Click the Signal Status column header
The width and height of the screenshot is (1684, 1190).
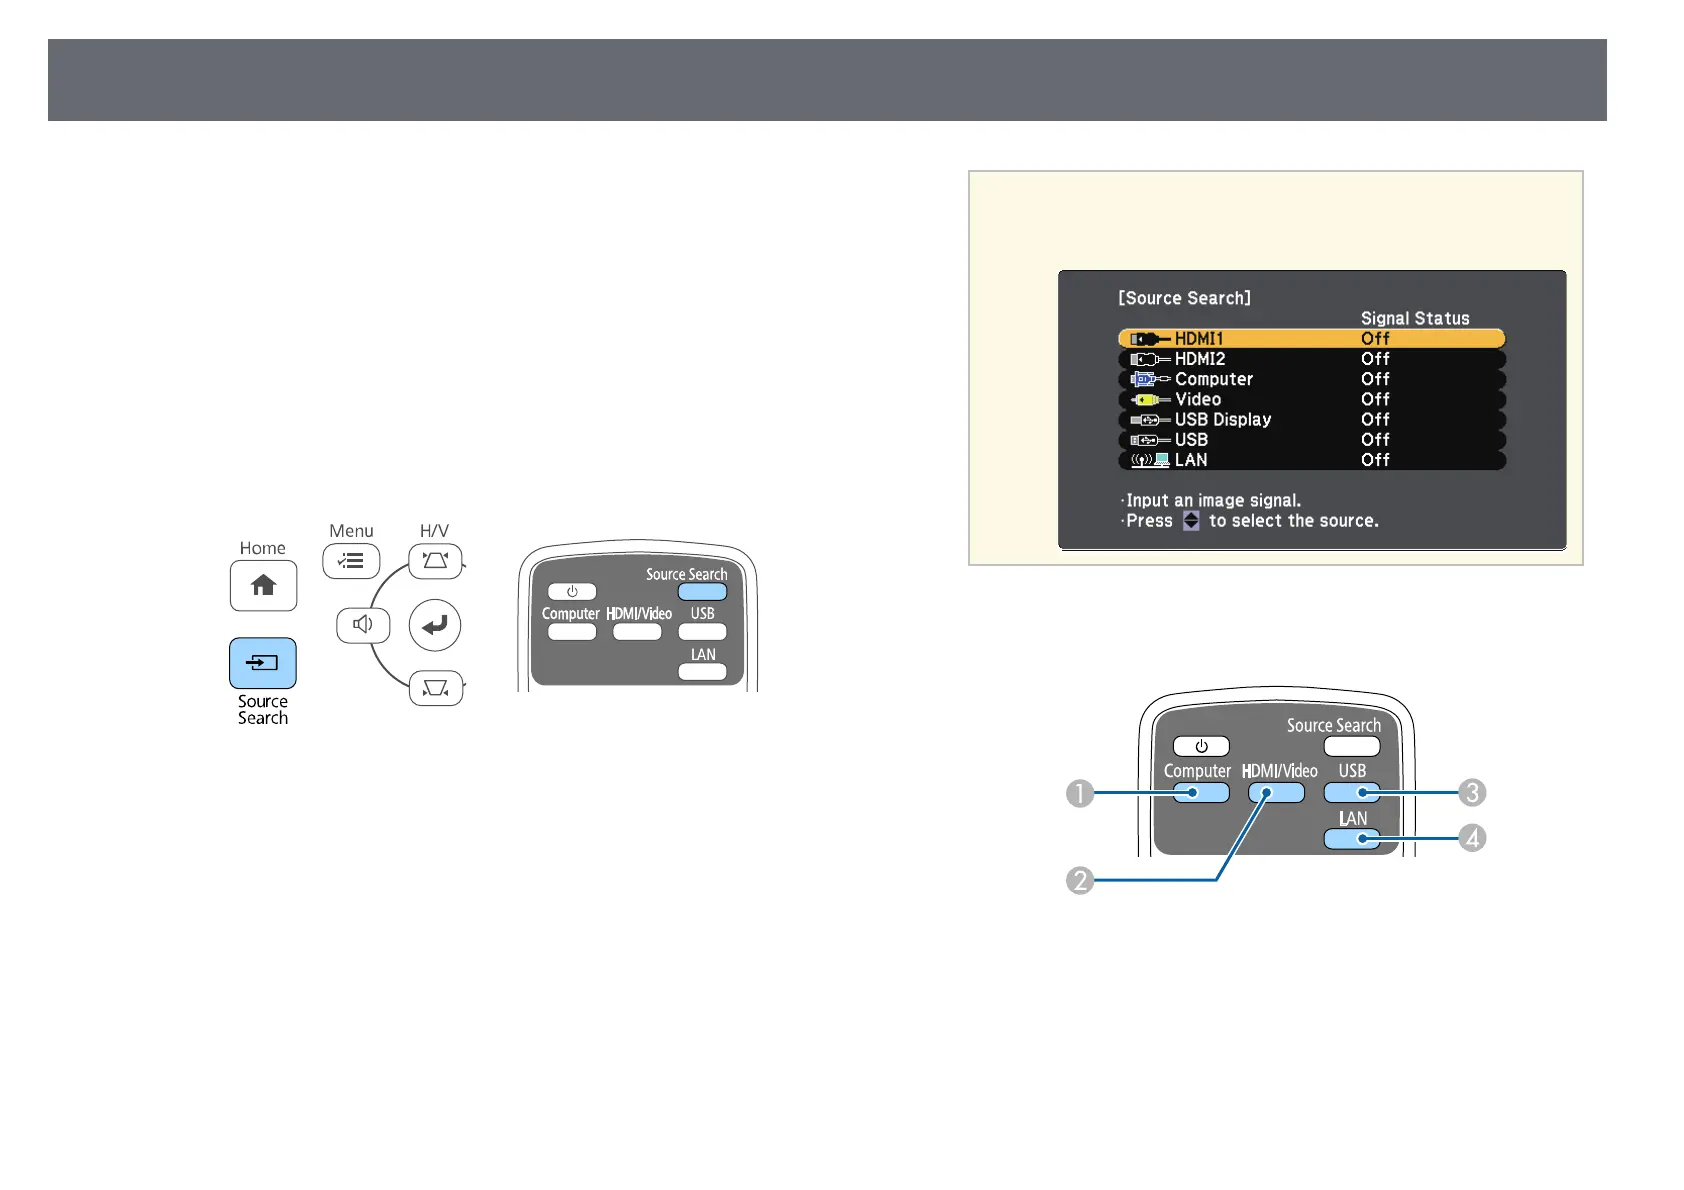click(x=1415, y=318)
